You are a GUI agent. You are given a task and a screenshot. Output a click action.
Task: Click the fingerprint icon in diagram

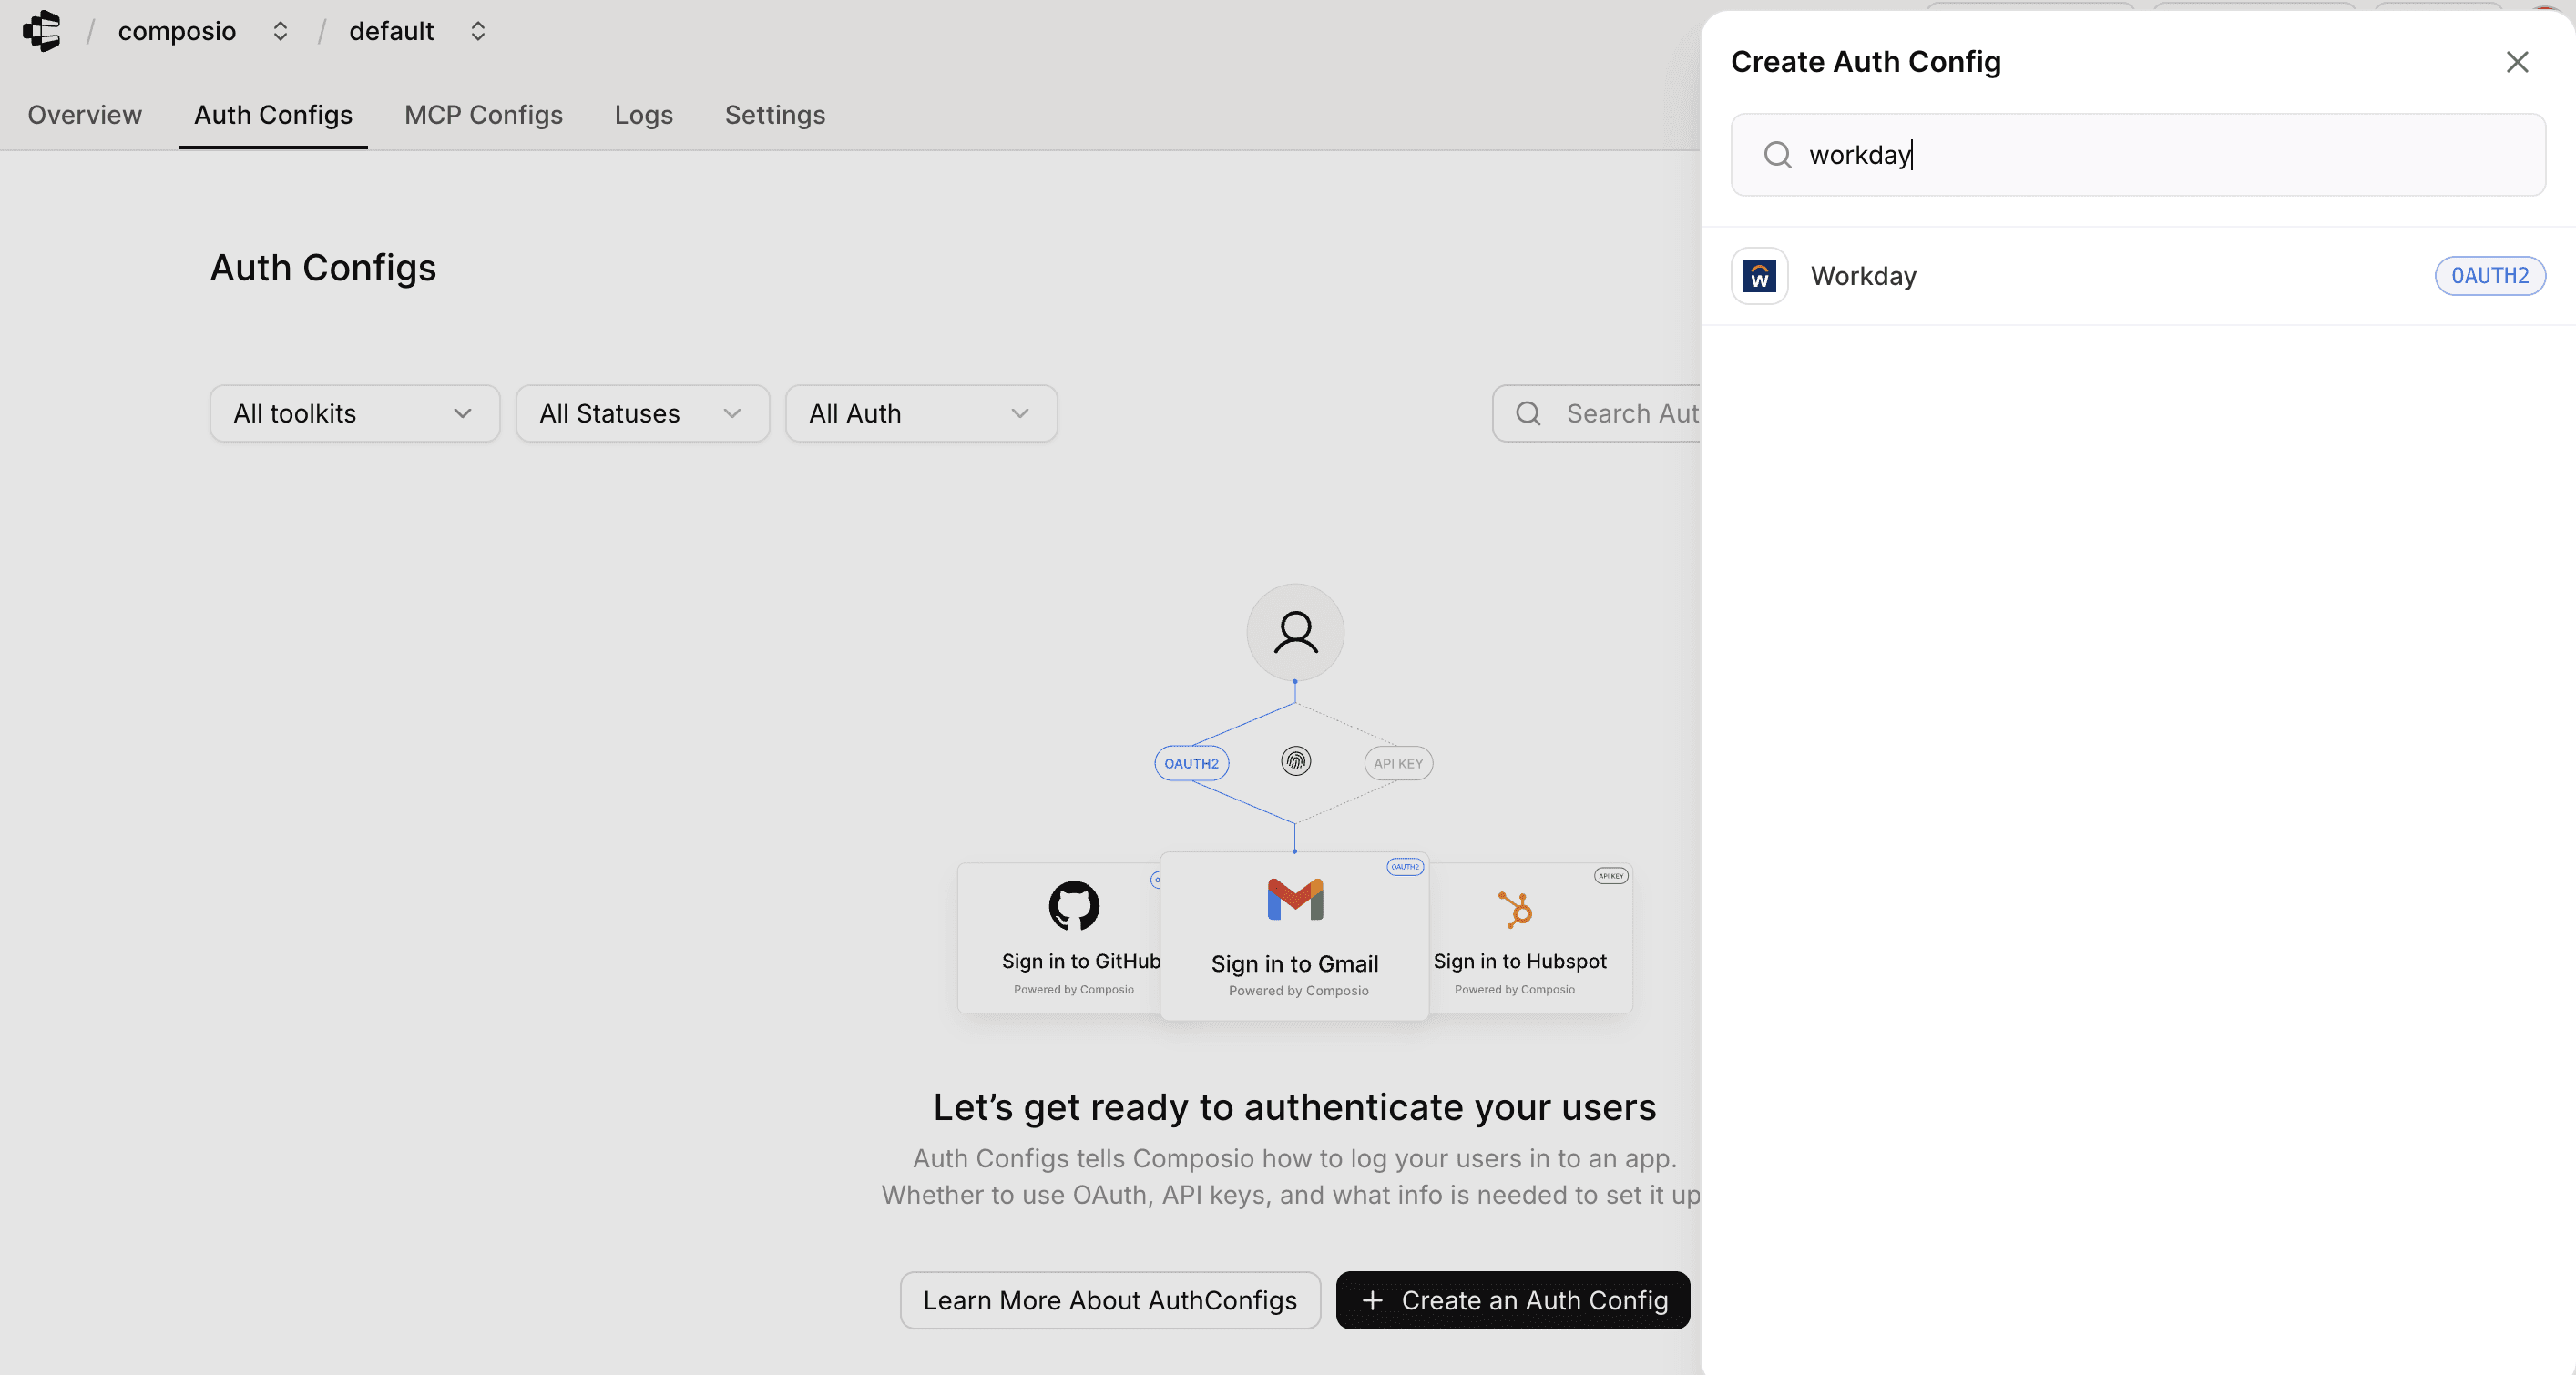[x=1295, y=762]
